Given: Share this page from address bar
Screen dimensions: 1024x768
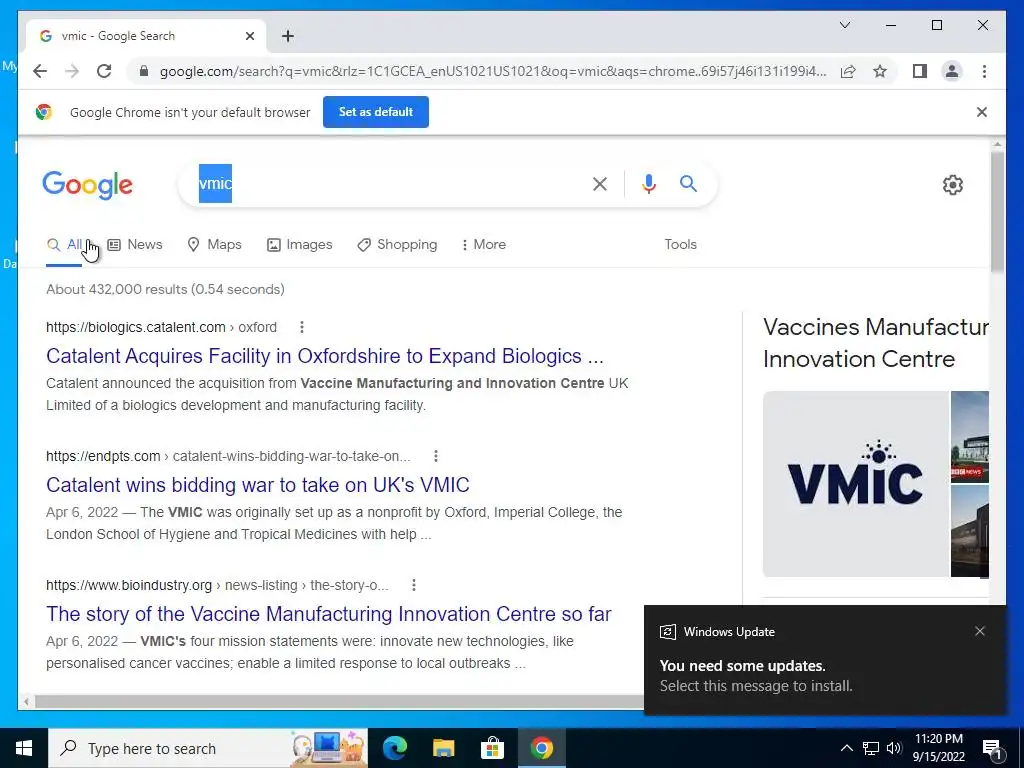Looking at the screenshot, I should [848, 71].
